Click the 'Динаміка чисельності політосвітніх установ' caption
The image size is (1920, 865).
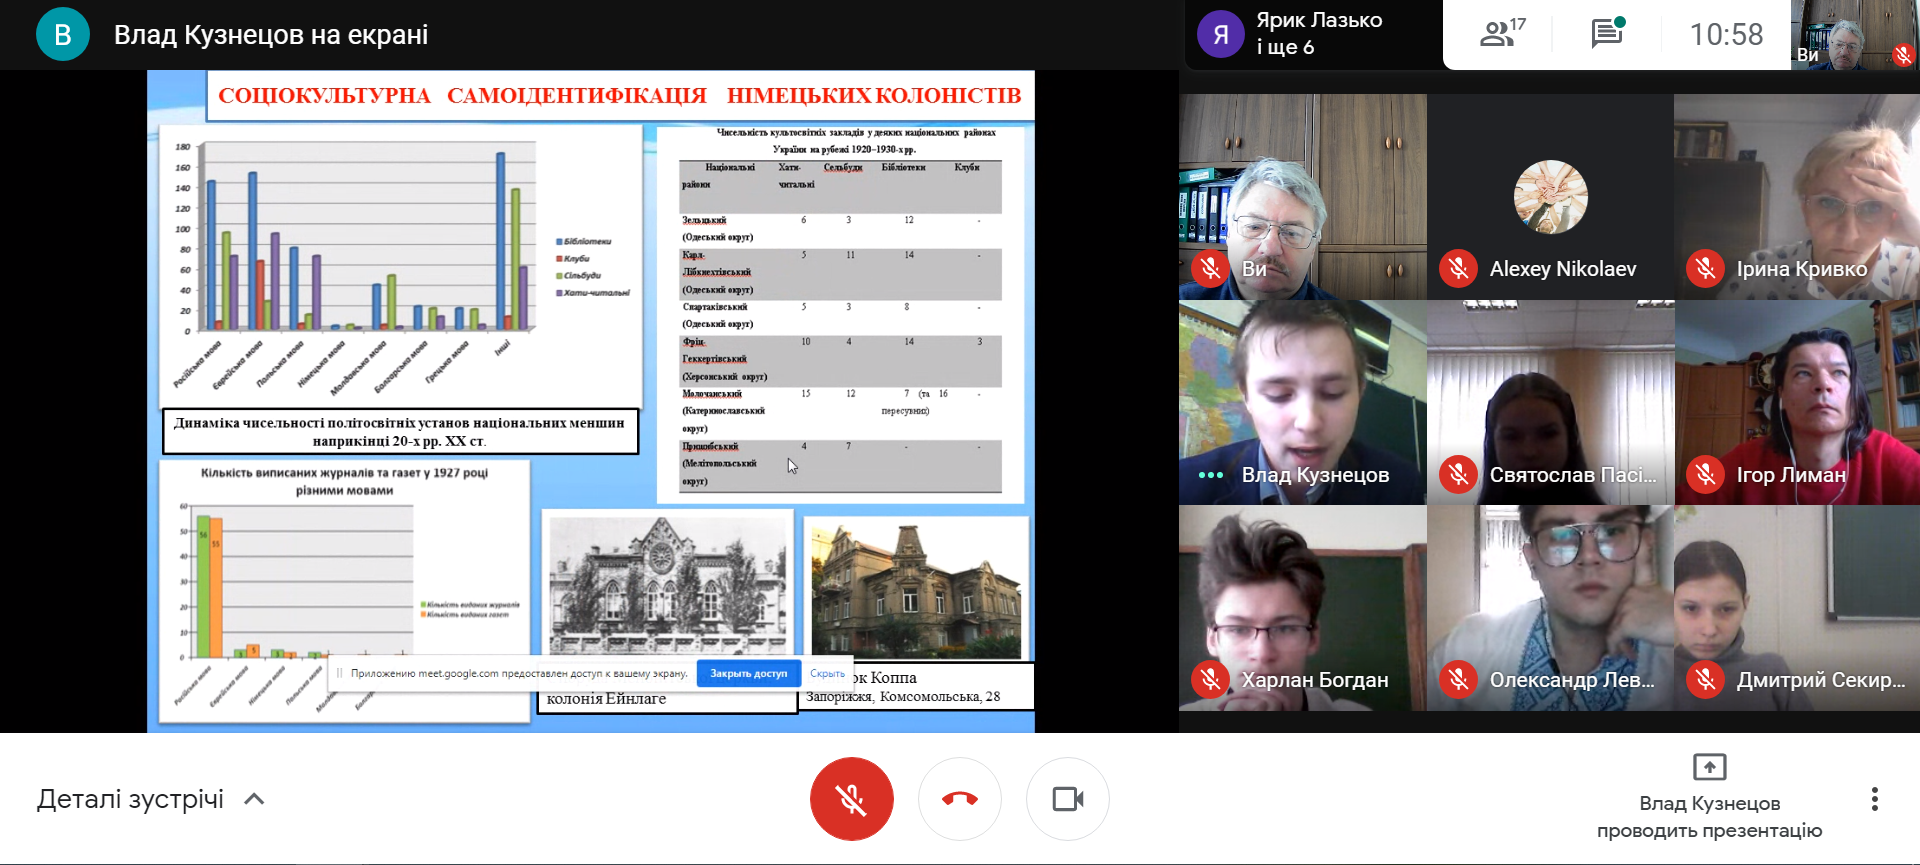(x=400, y=431)
